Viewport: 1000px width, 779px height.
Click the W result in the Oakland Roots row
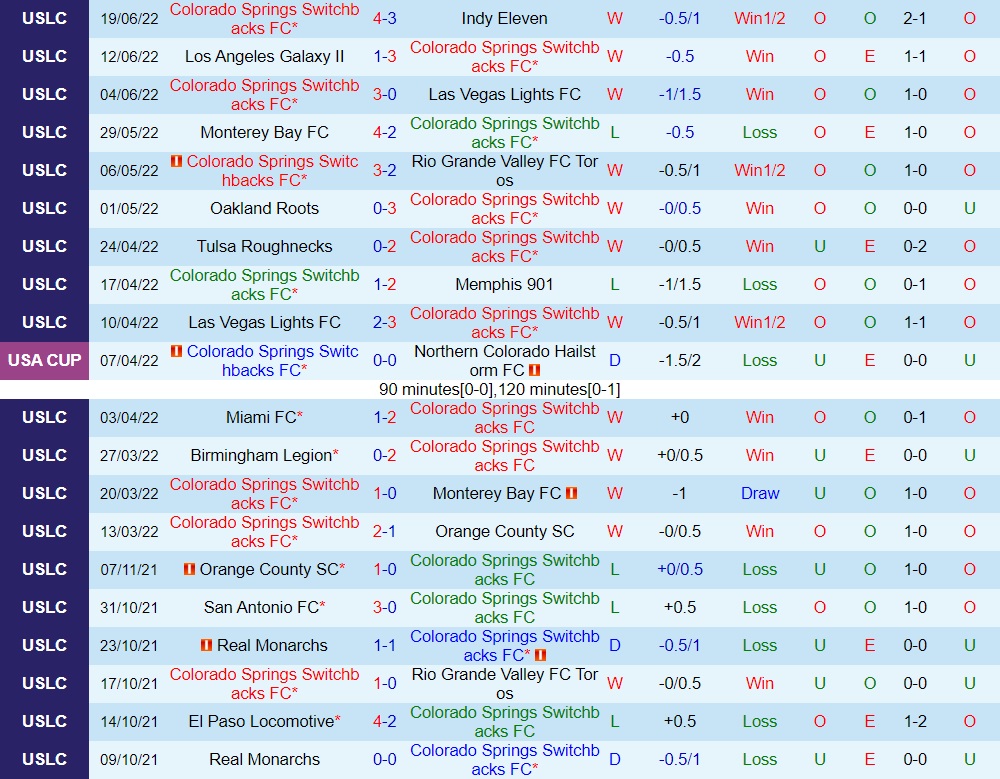click(615, 208)
